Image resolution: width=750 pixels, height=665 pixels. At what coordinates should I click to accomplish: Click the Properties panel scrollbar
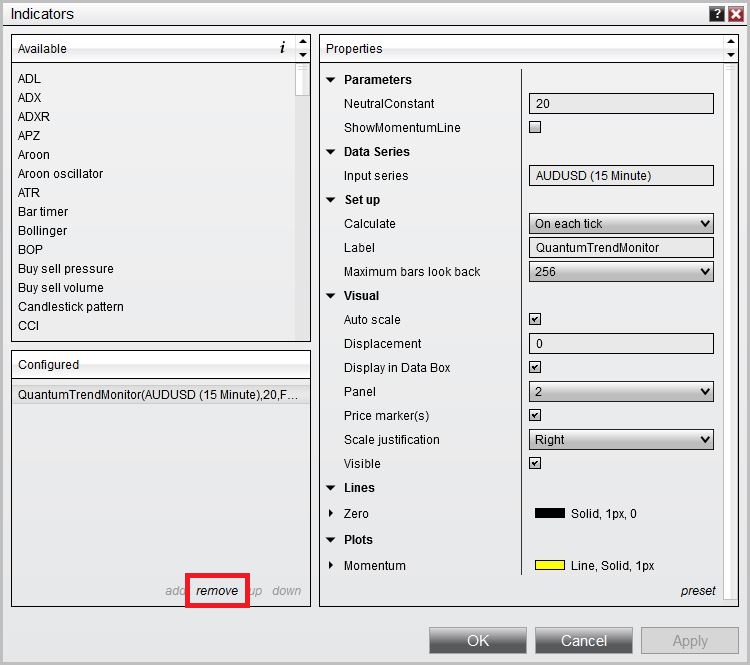click(730, 330)
